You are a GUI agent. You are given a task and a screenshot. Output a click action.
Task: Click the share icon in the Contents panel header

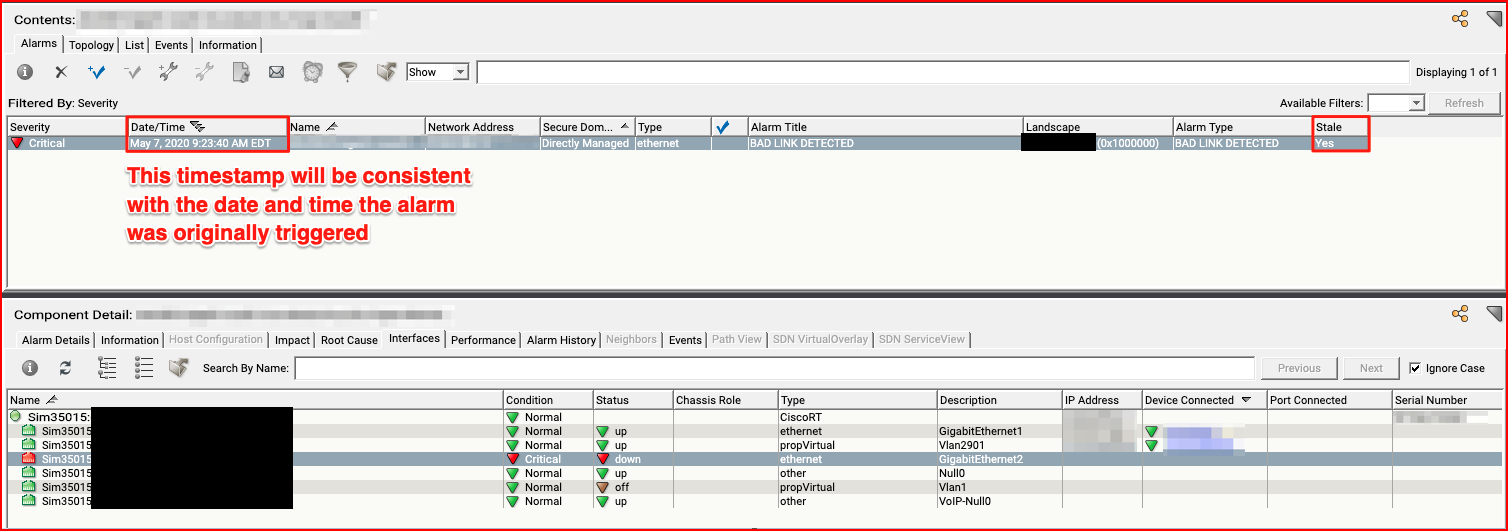1460,18
